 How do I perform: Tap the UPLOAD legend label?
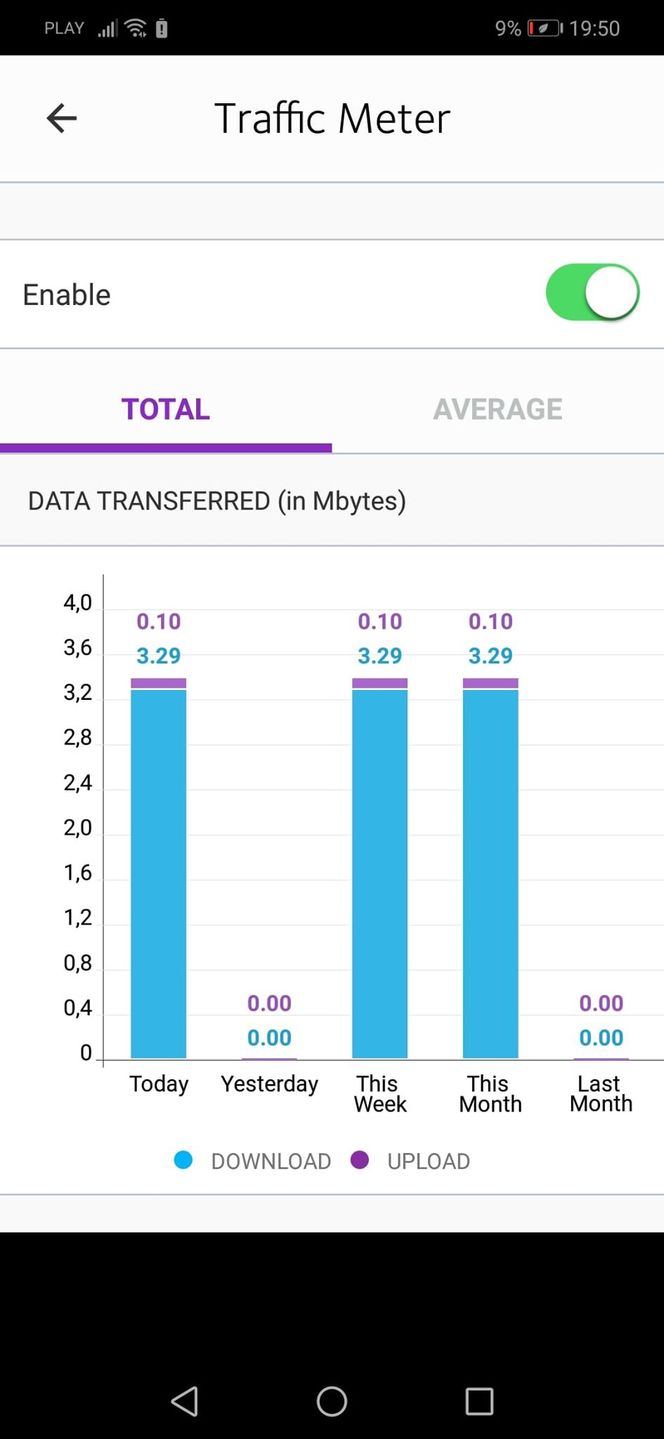[x=428, y=1161]
